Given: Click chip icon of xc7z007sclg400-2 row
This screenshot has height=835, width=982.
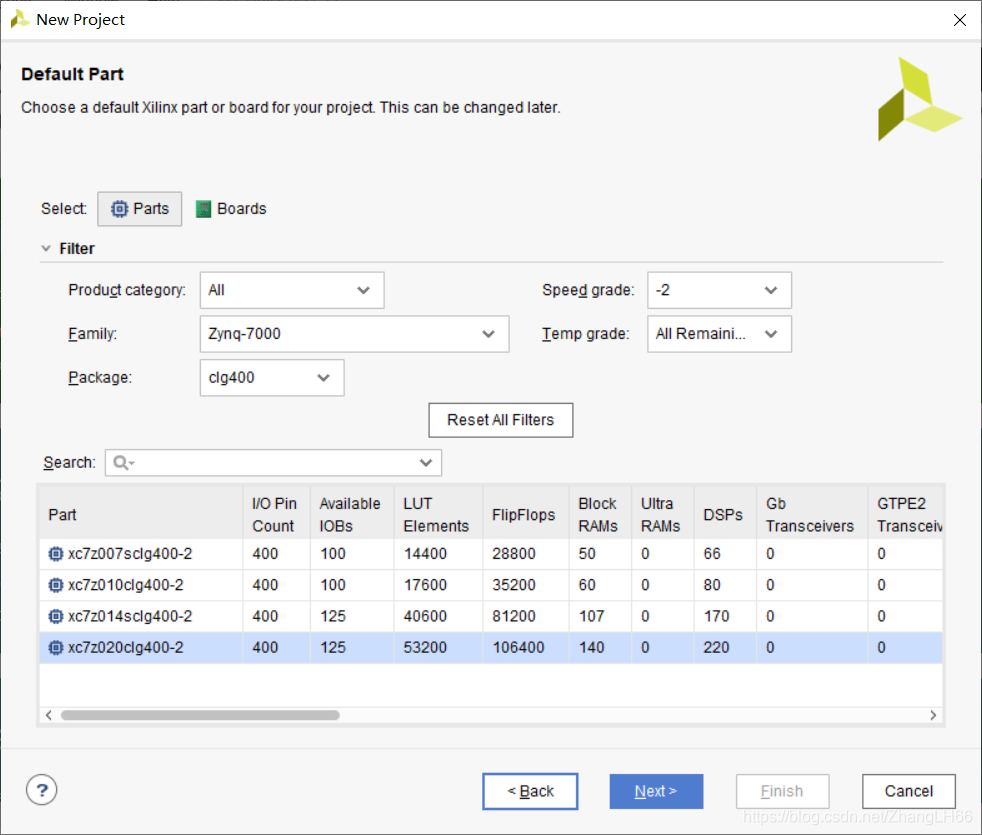Looking at the screenshot, I should tap(56, 554).
